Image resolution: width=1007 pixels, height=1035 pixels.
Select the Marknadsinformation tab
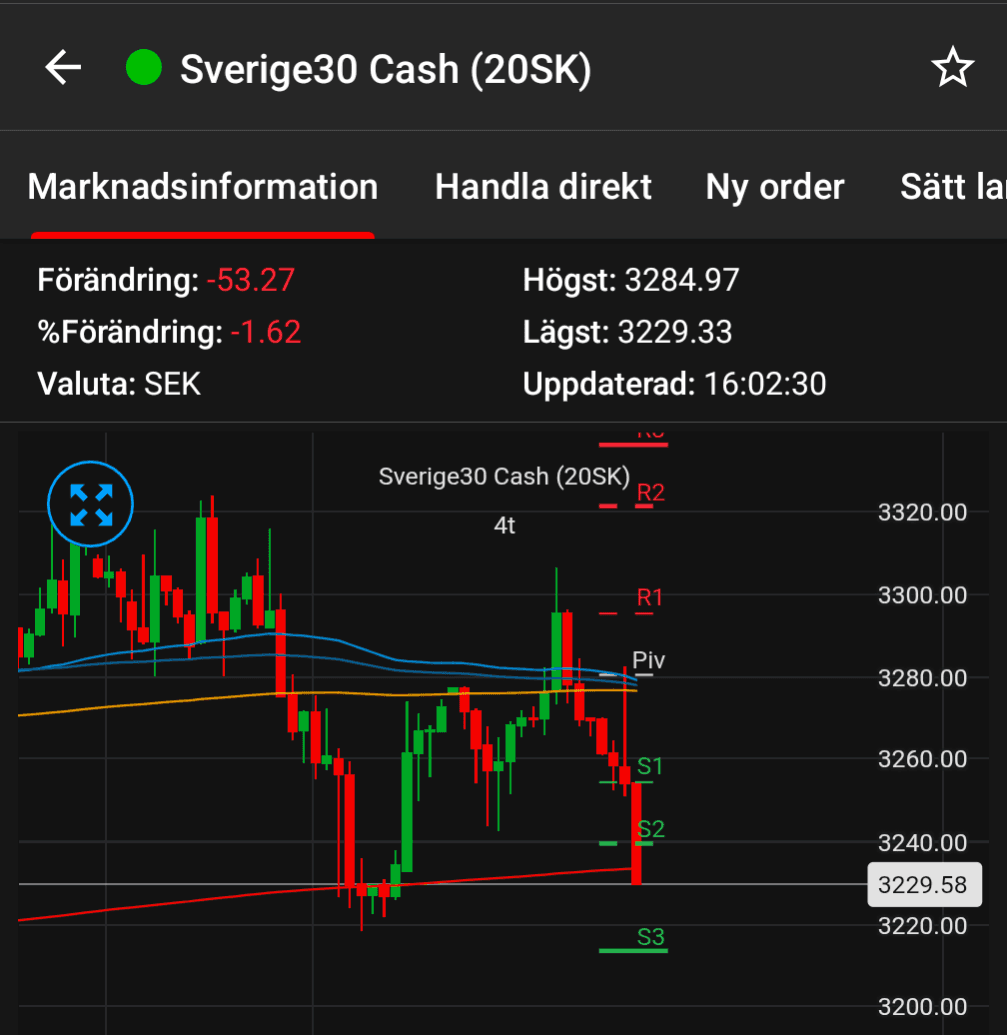(203, 187)
